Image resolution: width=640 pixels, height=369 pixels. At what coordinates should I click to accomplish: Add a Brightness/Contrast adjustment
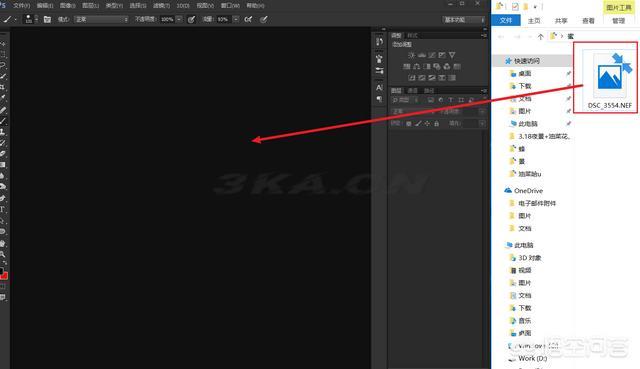(x=411, y=55)
